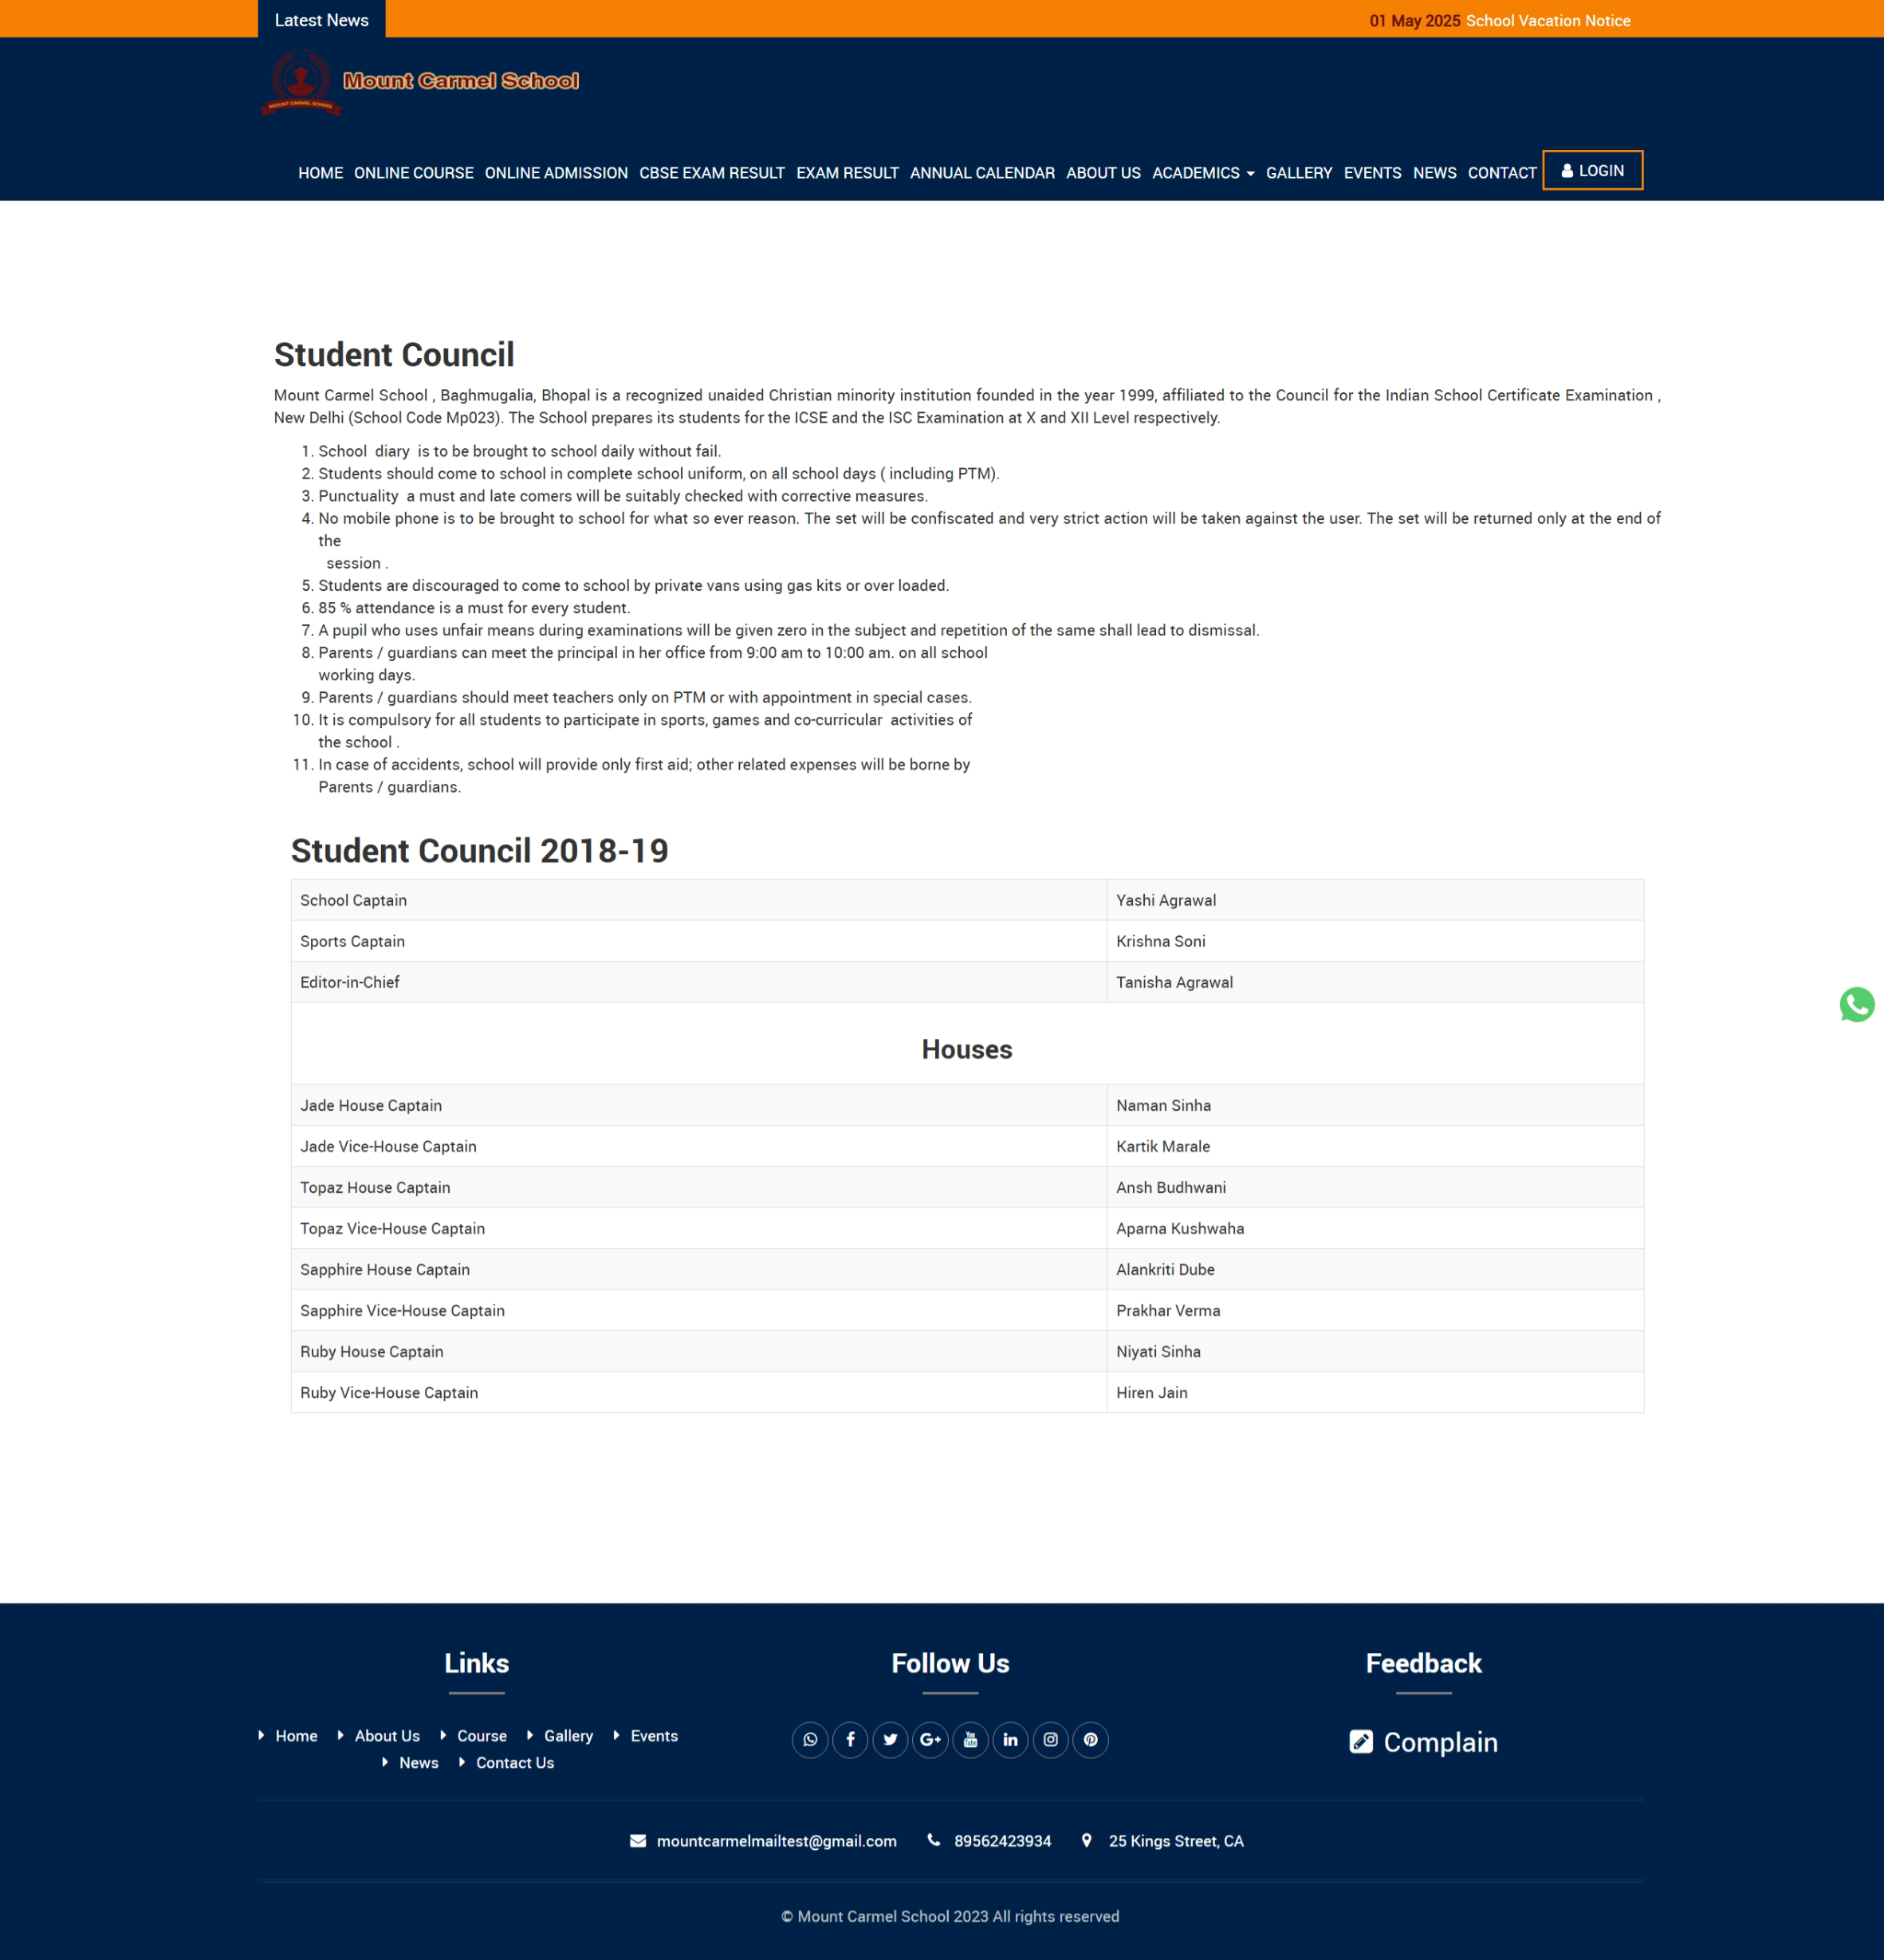Click the WhatsApp icon under Follow Us
This screenshot has width=1884, height=1960.
(x=810, y=1740)
